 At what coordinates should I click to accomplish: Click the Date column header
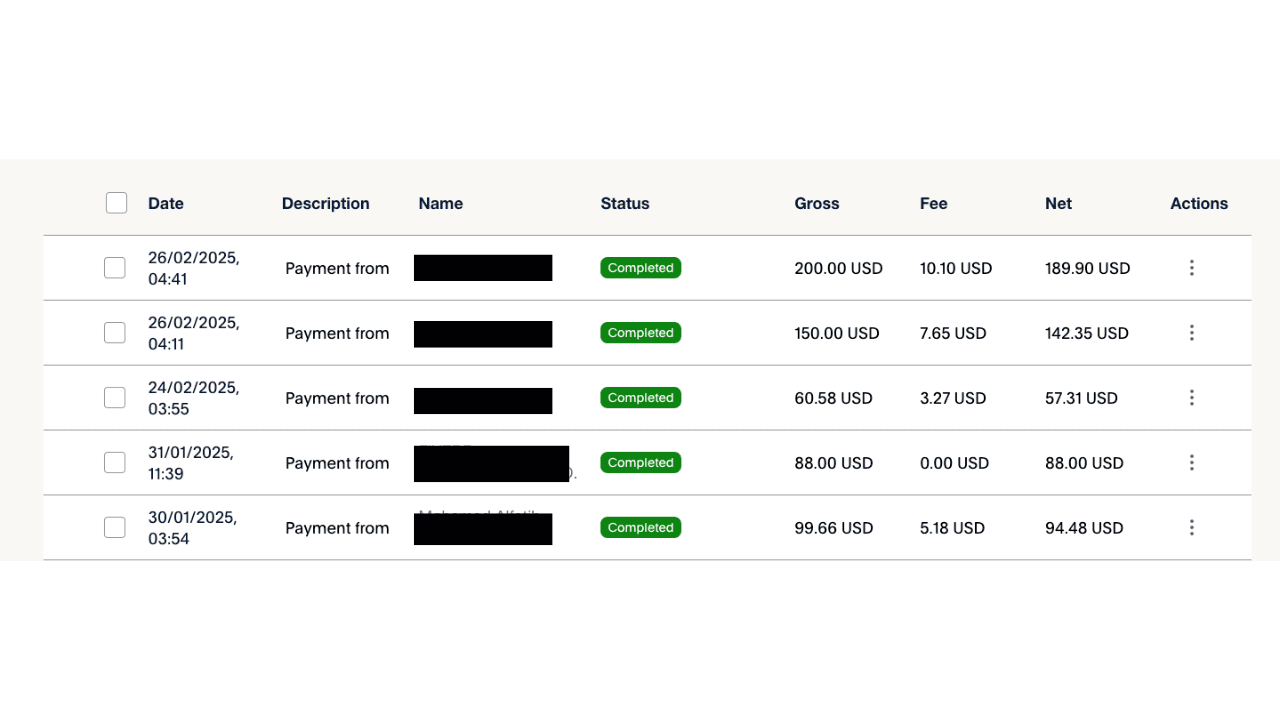166,203
